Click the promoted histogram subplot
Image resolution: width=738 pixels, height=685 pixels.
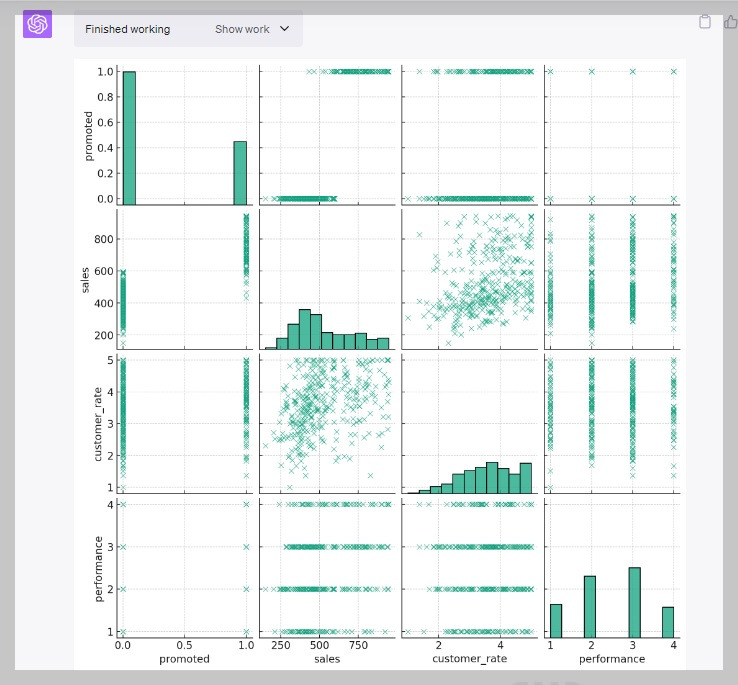(184, 135)
